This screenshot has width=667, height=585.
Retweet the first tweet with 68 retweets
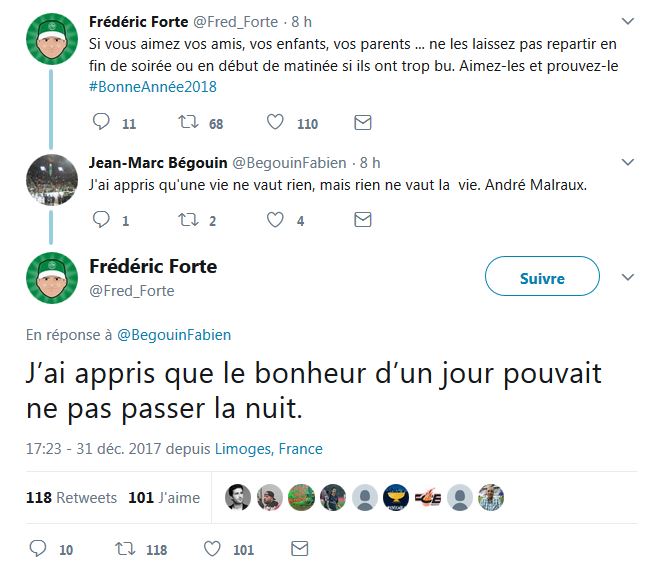[x=184, y=123]
